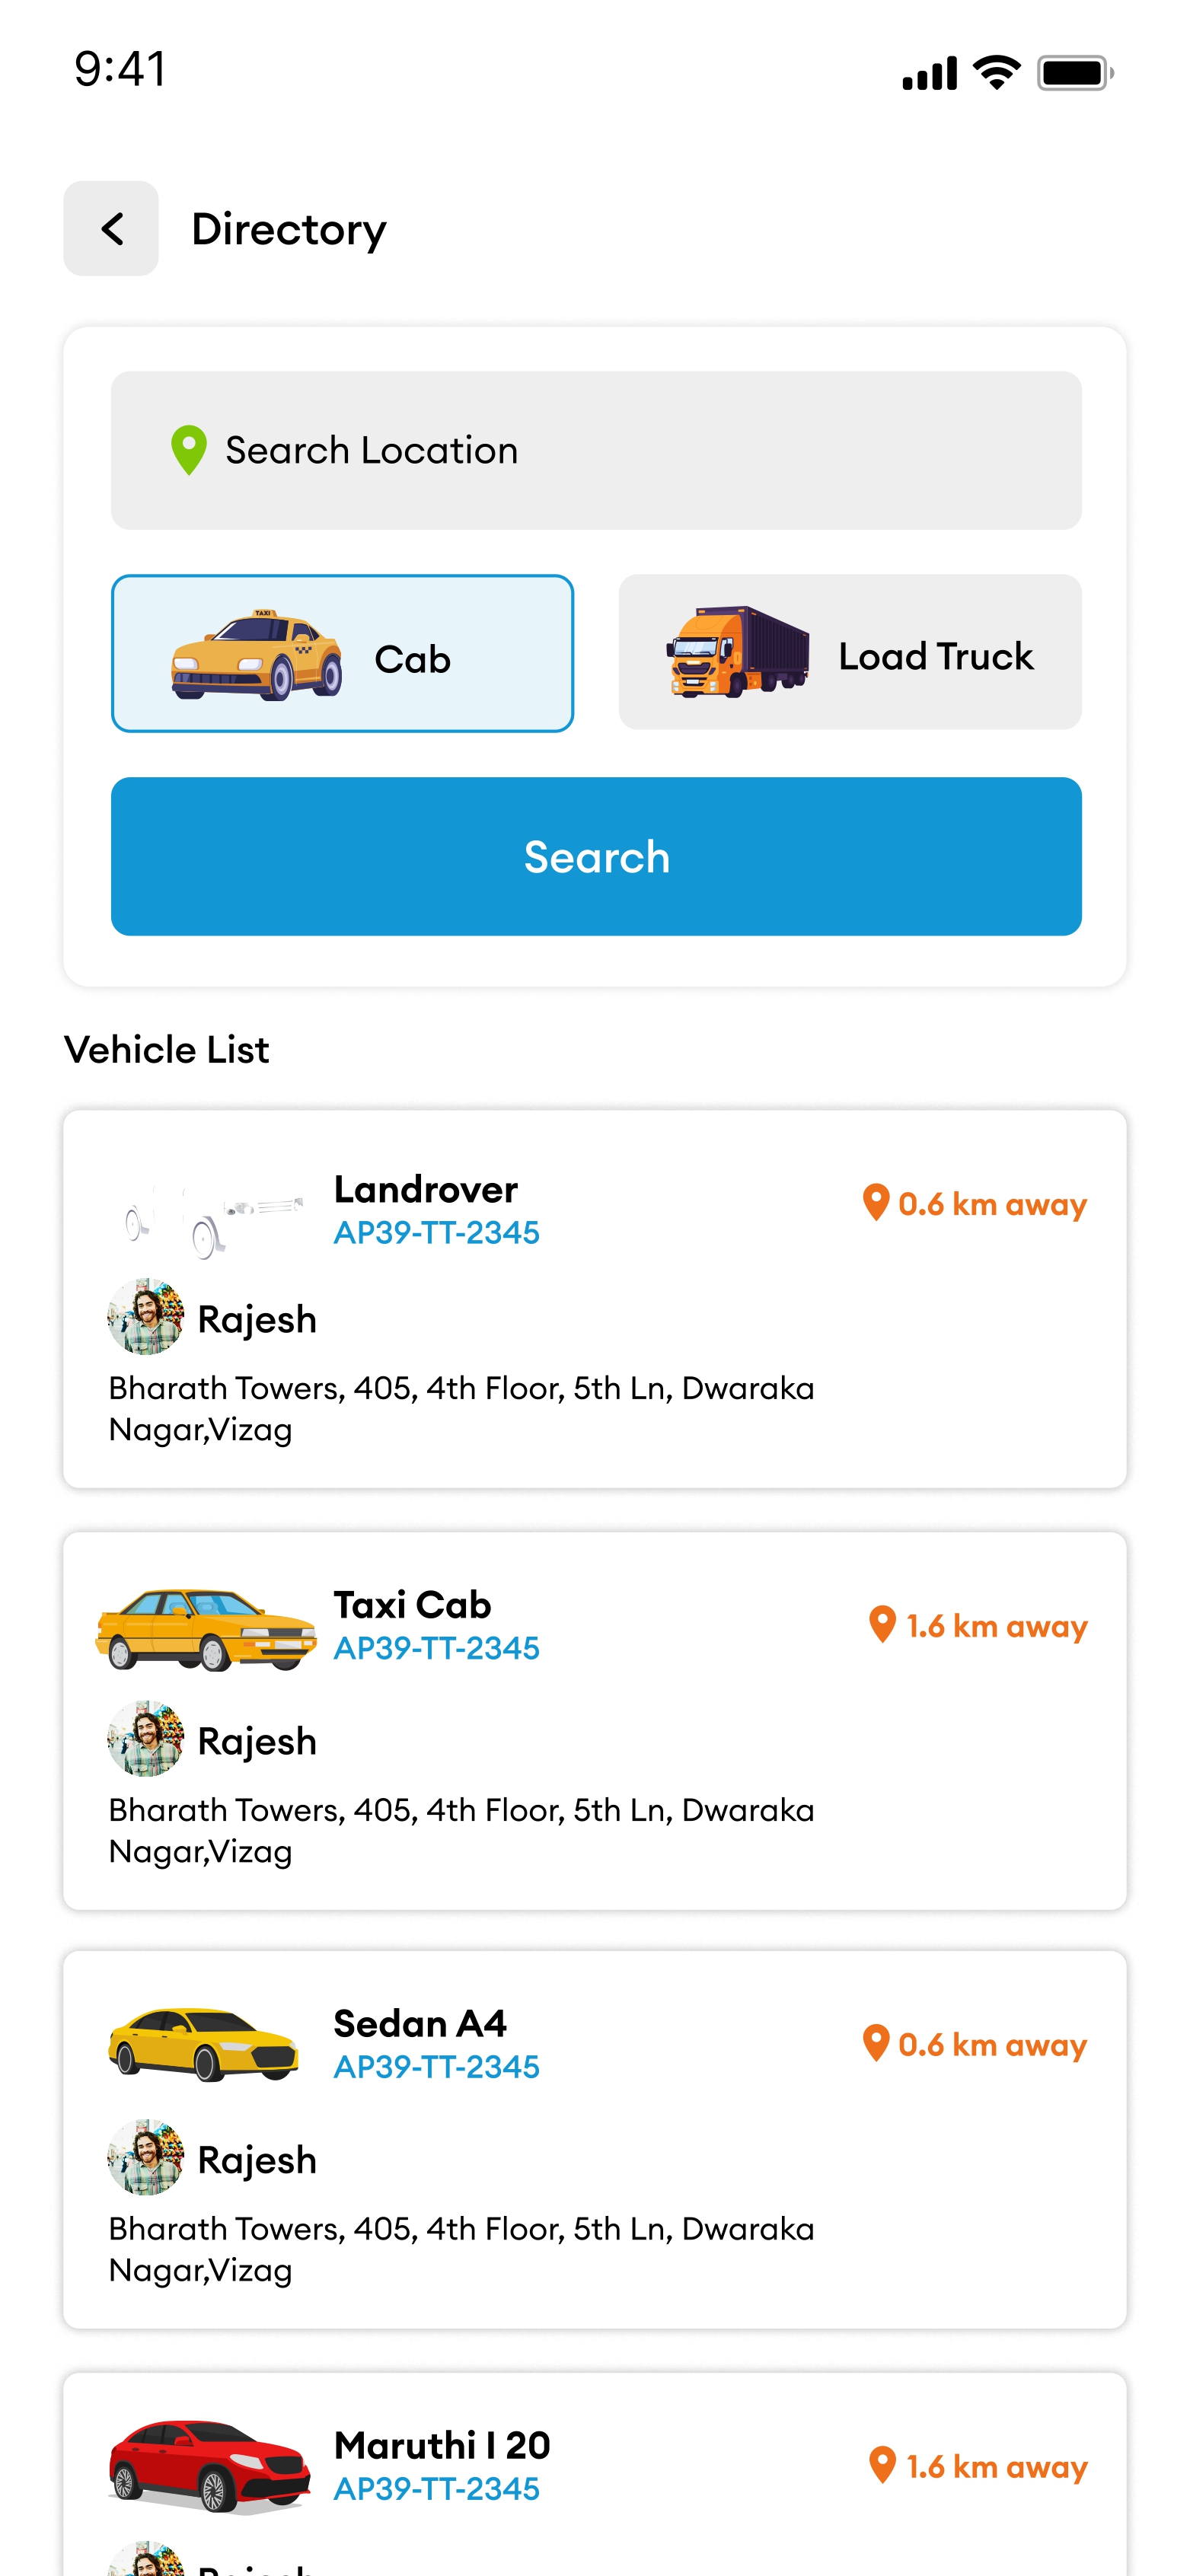Tap Rajesh's avatar on Landrover card
Screen dimensions: 1190x2576
click(146, 1318)
